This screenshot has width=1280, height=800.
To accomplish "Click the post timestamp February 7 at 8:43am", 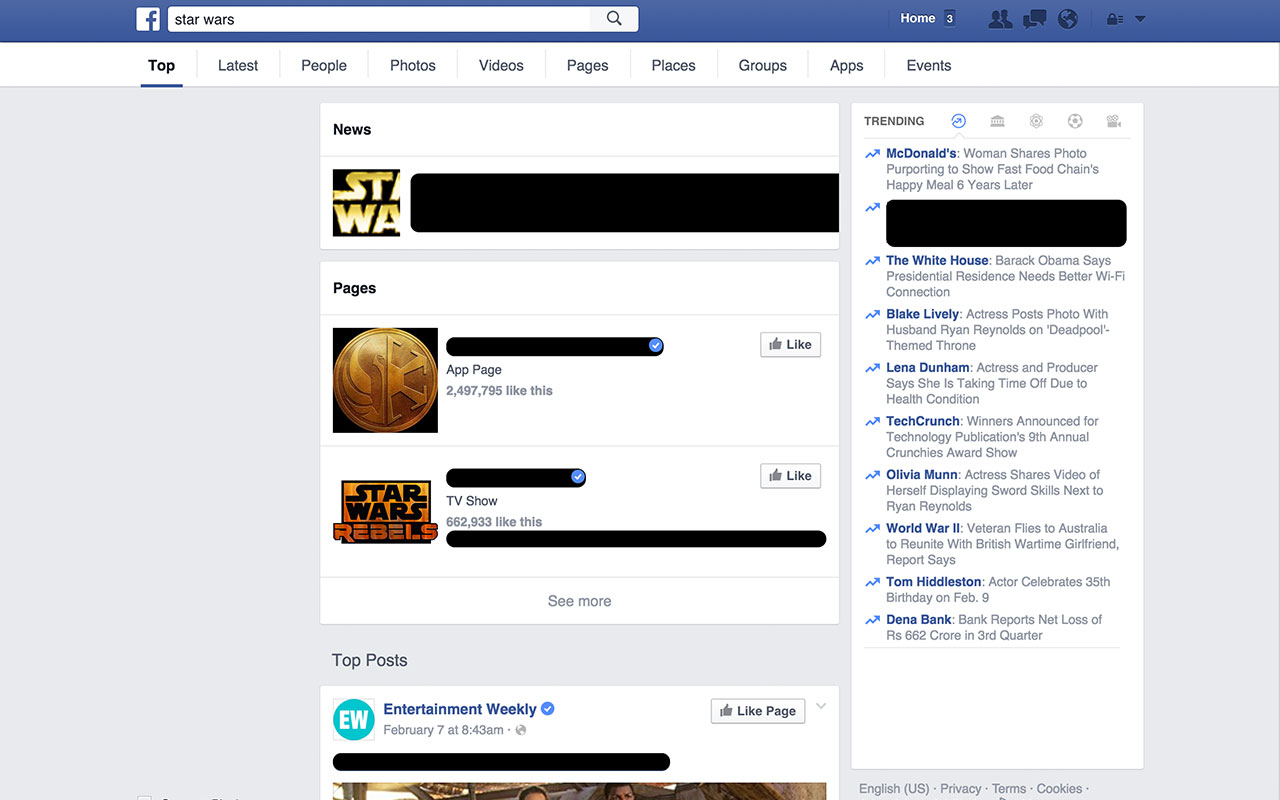I will (x=443, y=730).
